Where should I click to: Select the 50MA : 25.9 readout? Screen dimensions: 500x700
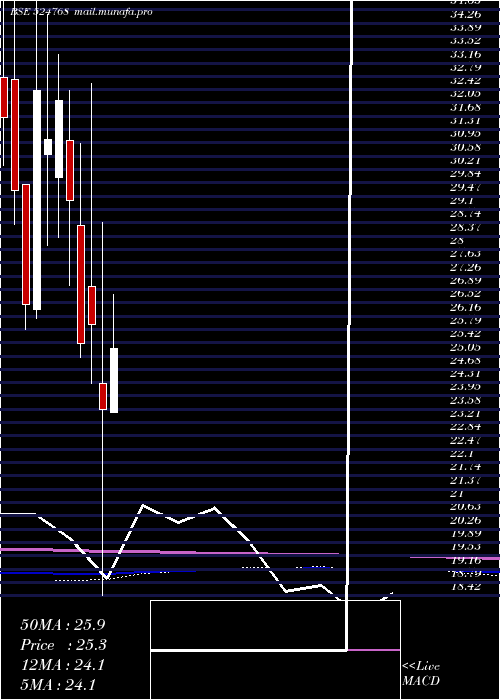(63, 625)
